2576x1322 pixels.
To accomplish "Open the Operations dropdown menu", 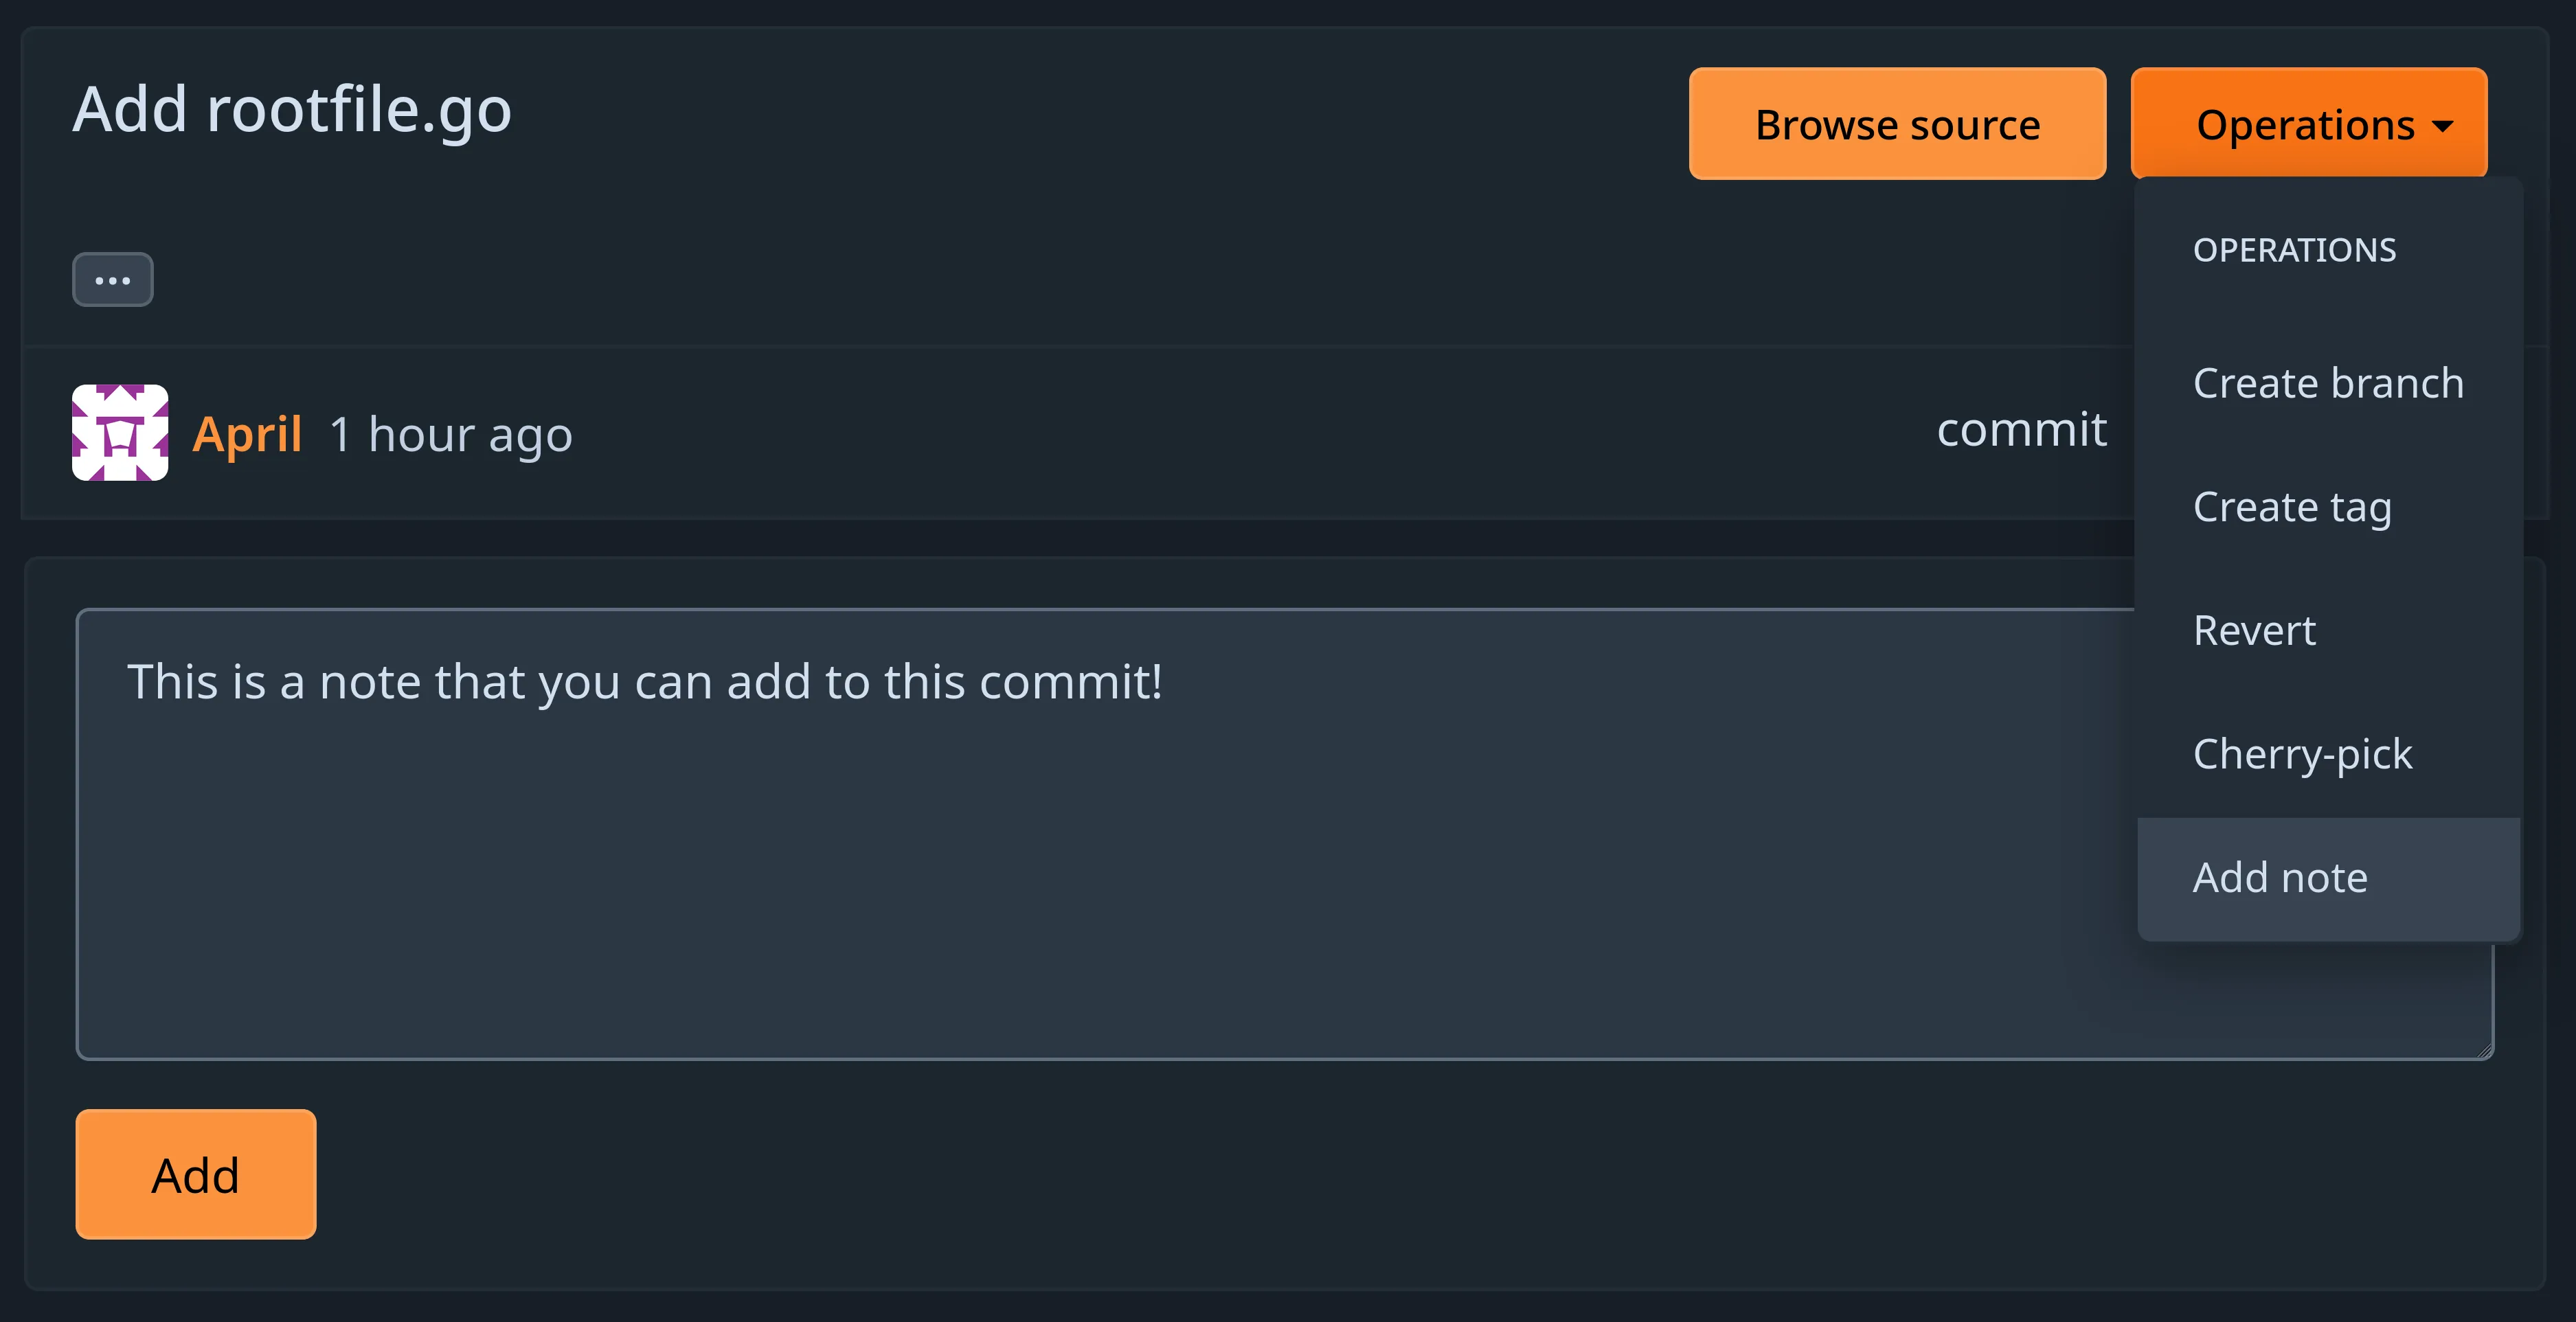I will (2308, 123).
